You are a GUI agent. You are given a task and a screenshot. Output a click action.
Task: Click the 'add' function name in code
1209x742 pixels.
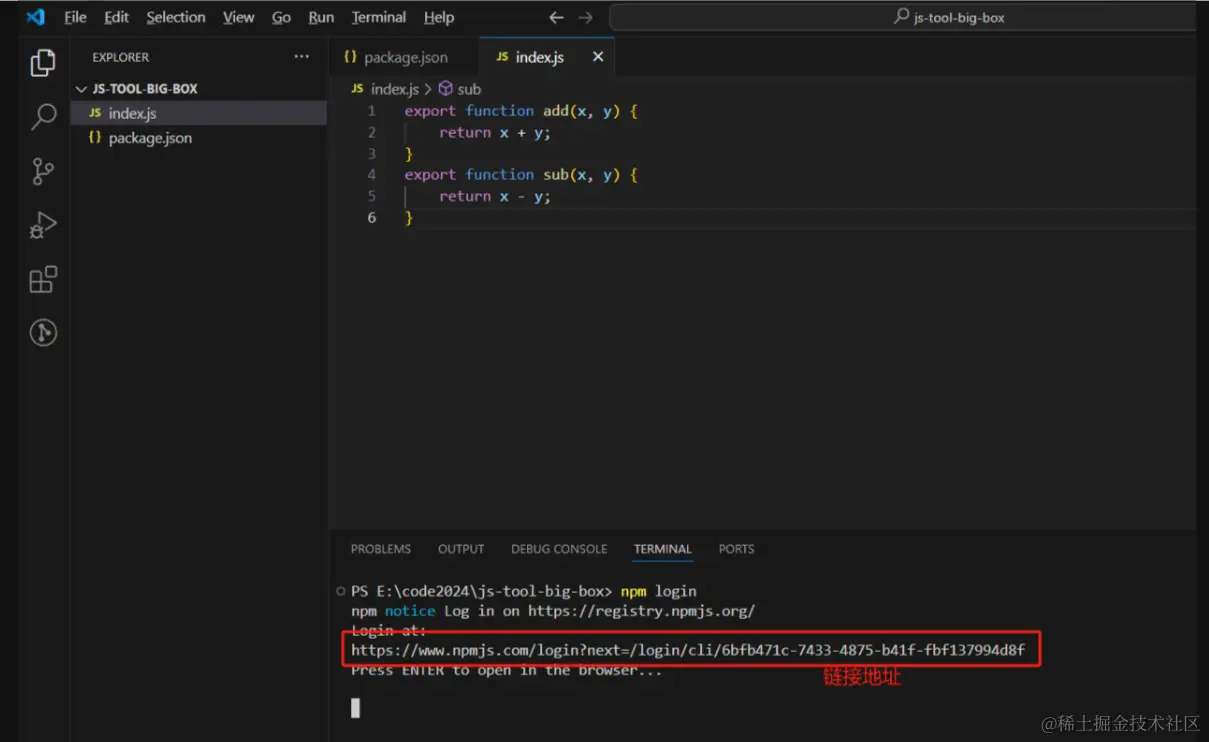(x=556, y=111)
